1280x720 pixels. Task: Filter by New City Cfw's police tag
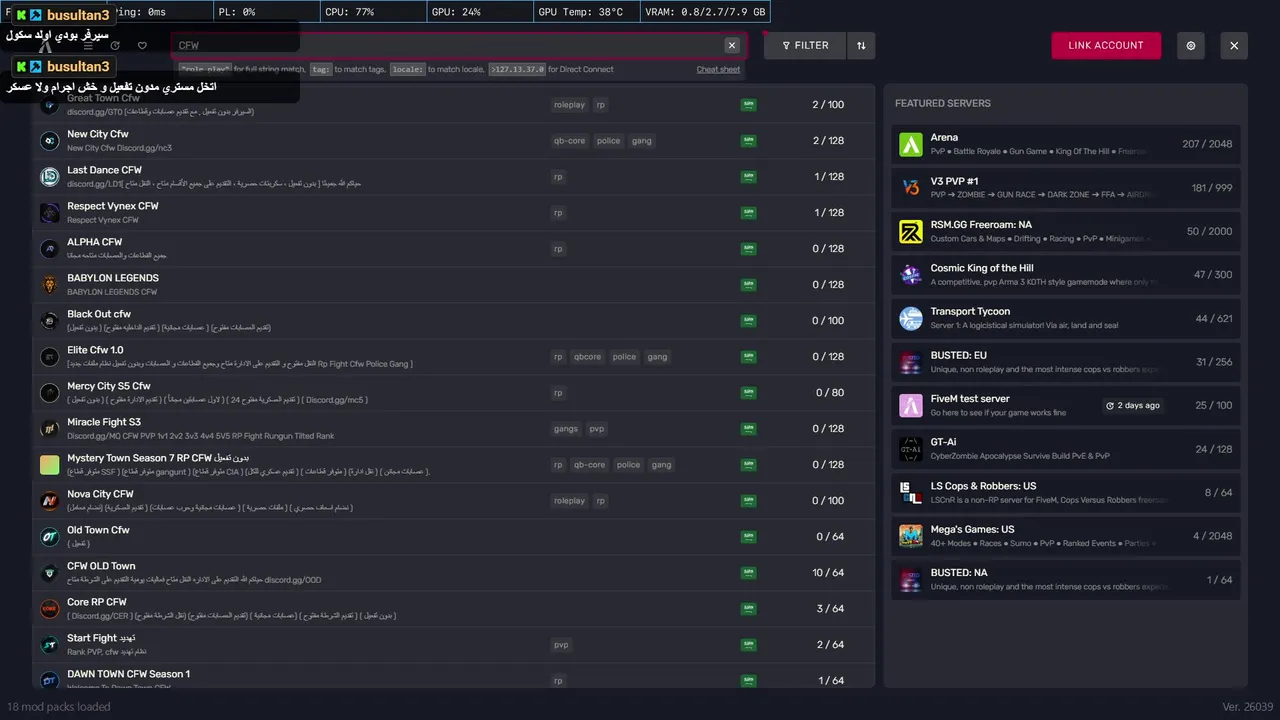609,141
